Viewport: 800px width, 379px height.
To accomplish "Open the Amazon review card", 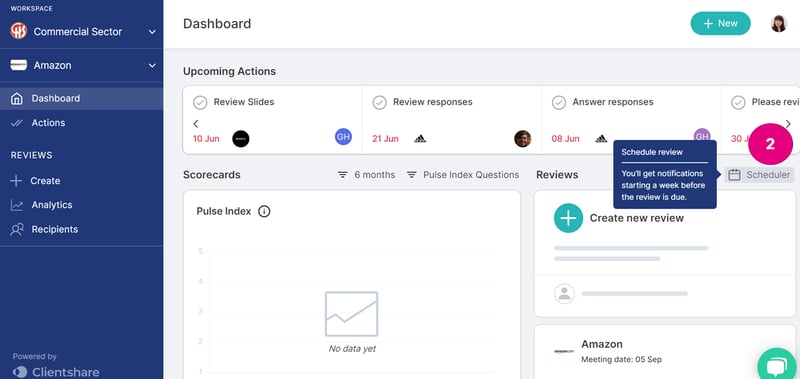I will pos(665,351).
